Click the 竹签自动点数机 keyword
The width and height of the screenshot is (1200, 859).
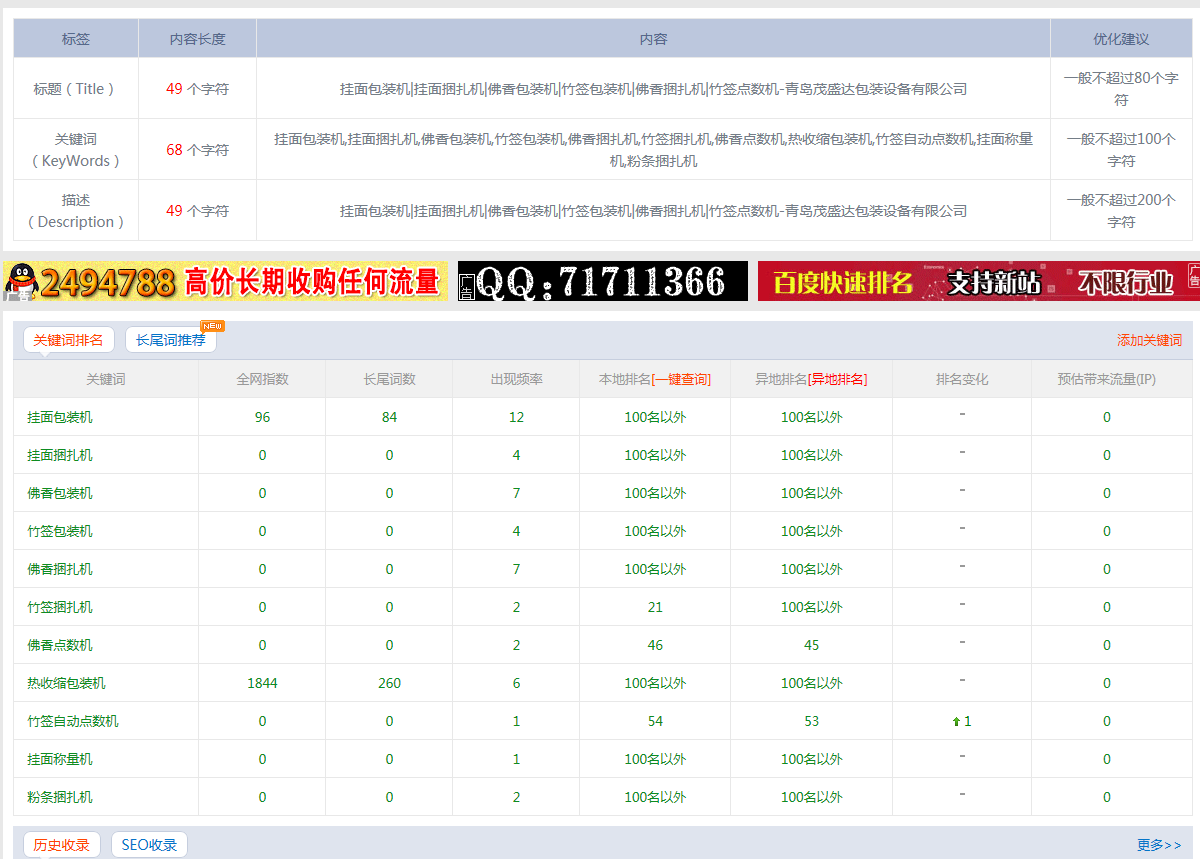click(73, 721)
